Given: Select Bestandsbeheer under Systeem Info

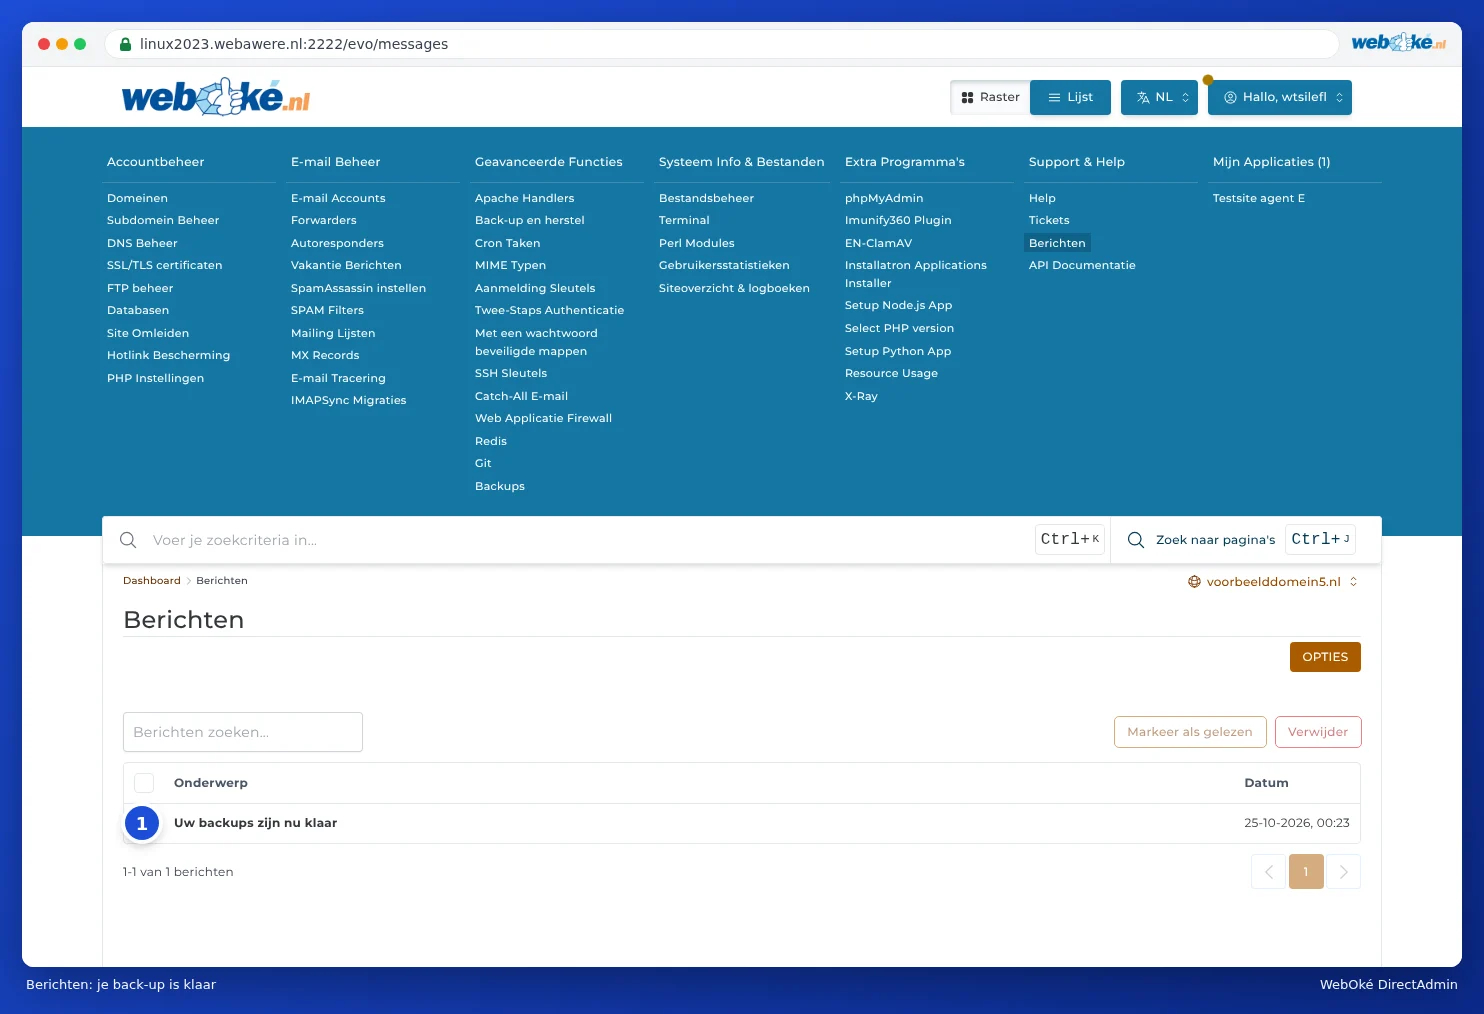Looking at the screenshot, I should coord(706,198).
